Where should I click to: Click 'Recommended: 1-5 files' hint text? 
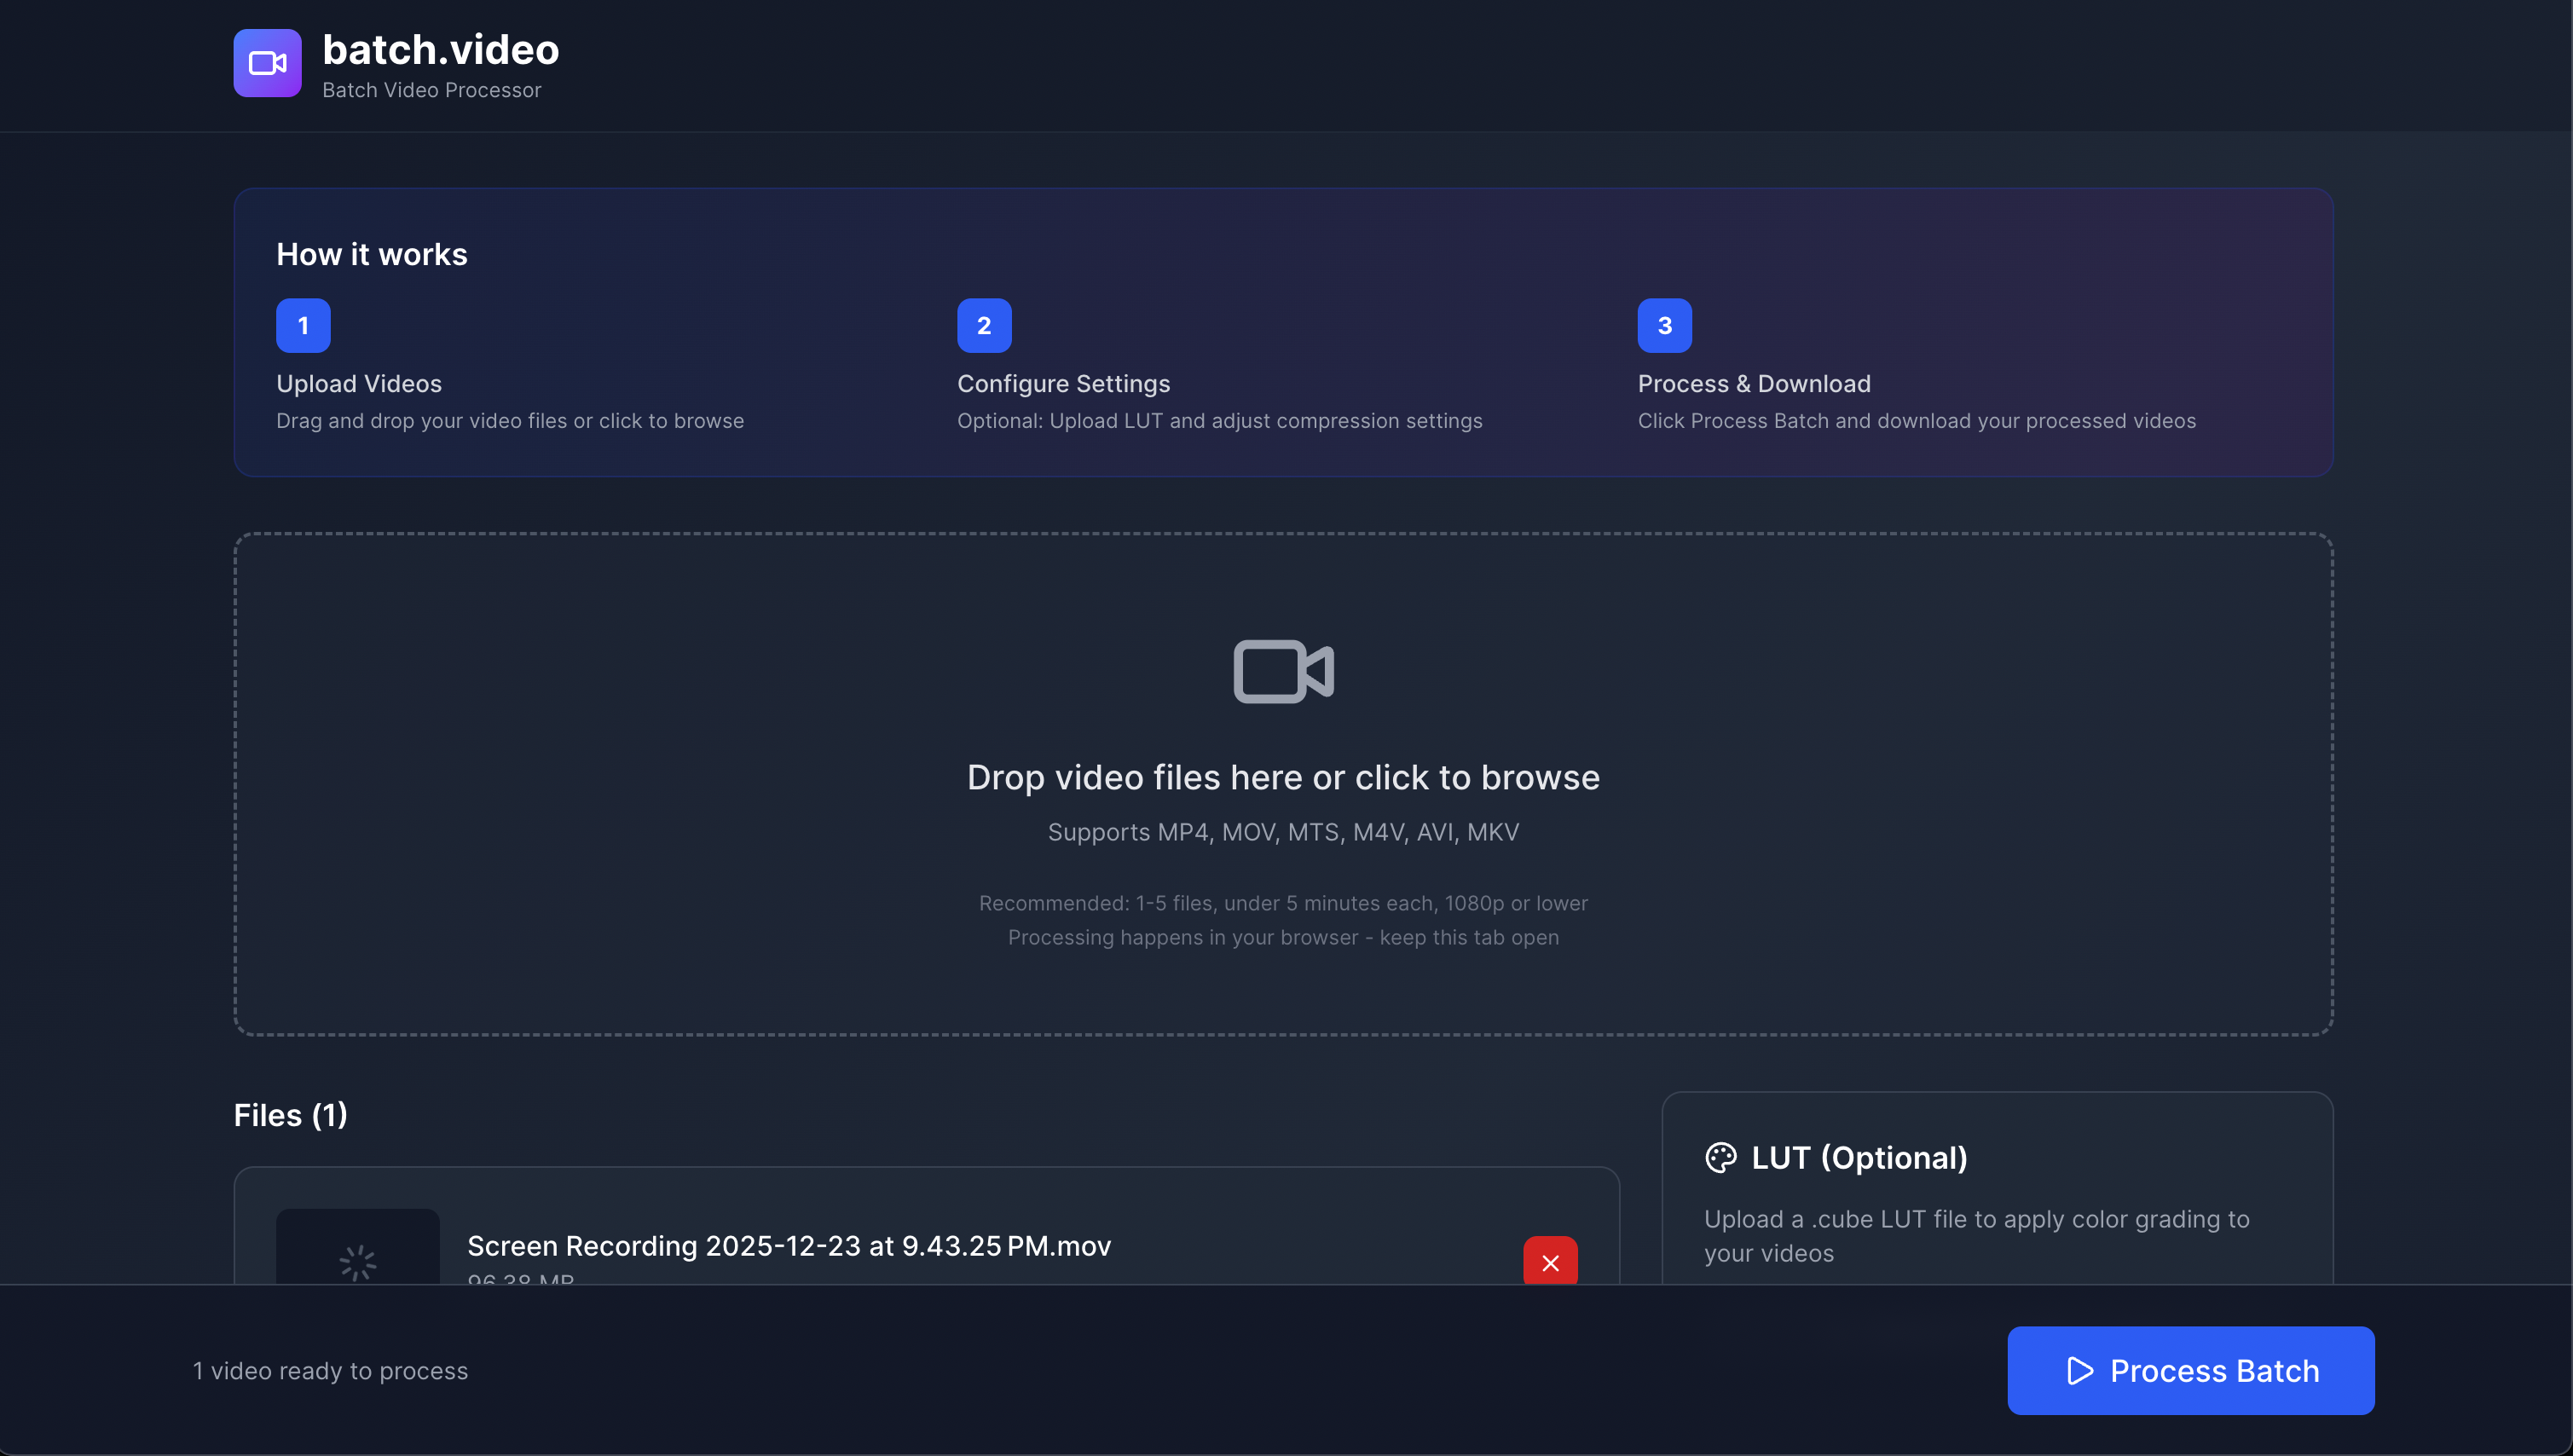(1283, 903)
